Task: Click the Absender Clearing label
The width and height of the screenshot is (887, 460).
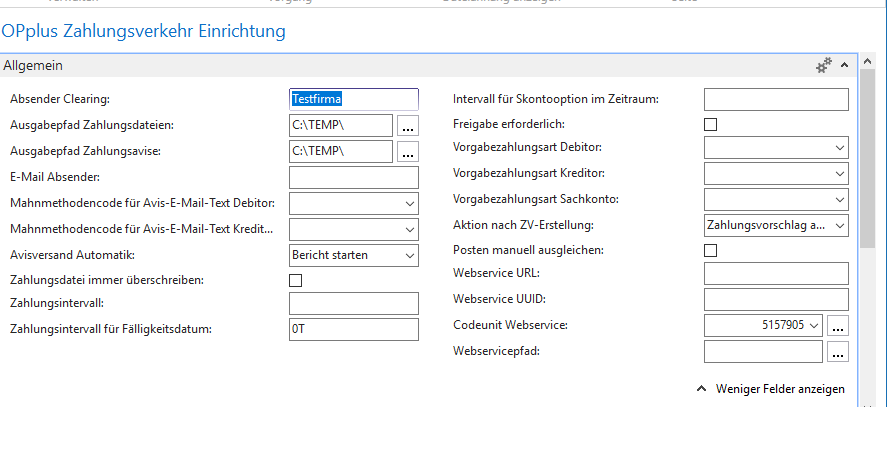Action: pos(60,99)
